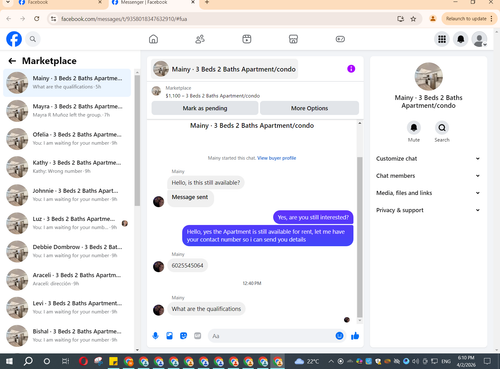Click More Options button
The height and width of the screenshot is (369, 500).
pos(309,108)
